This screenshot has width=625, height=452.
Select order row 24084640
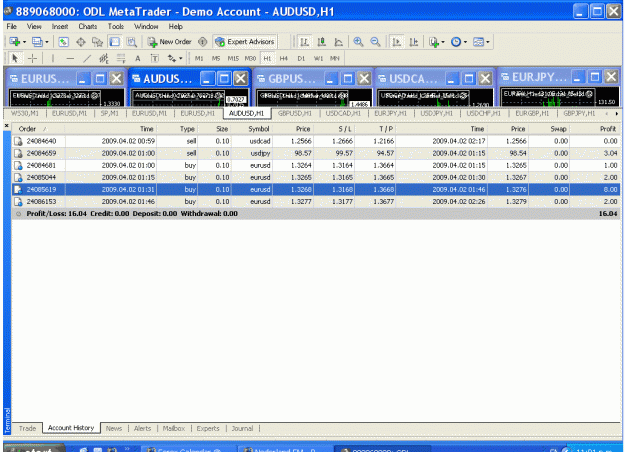point(316,141)
